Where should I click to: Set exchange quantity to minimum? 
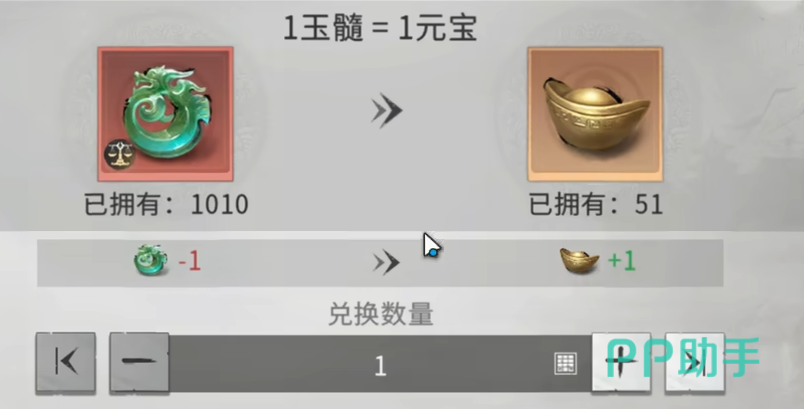(66, 363)
